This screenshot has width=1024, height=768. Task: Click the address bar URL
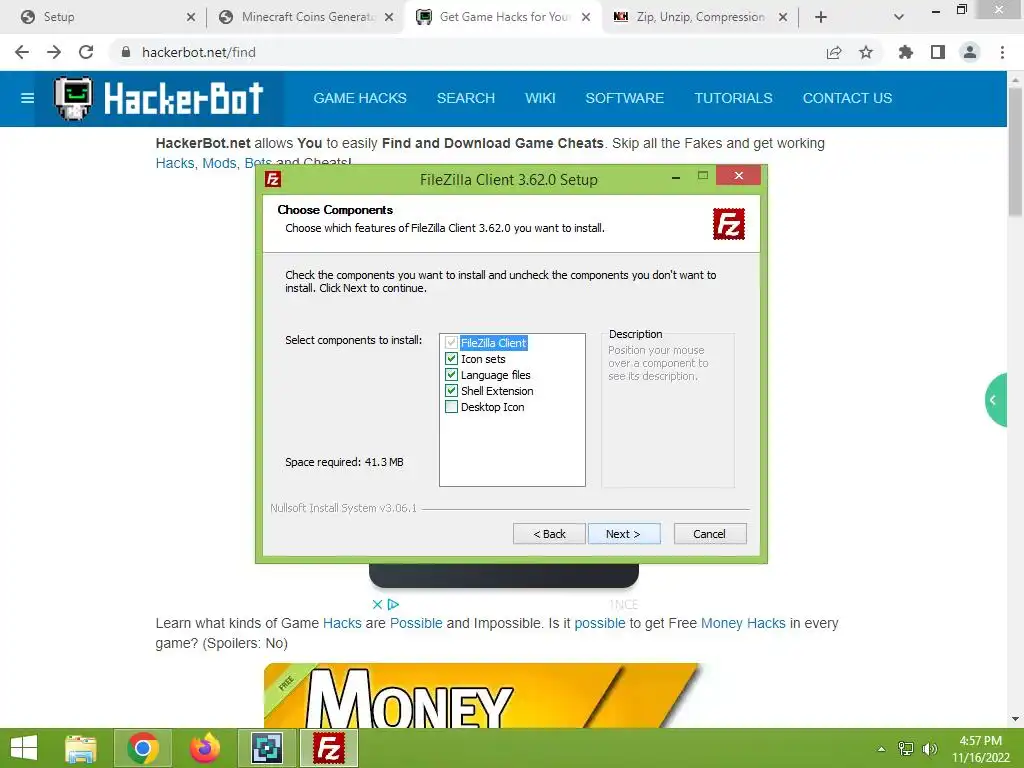click(x=199, y=52)
